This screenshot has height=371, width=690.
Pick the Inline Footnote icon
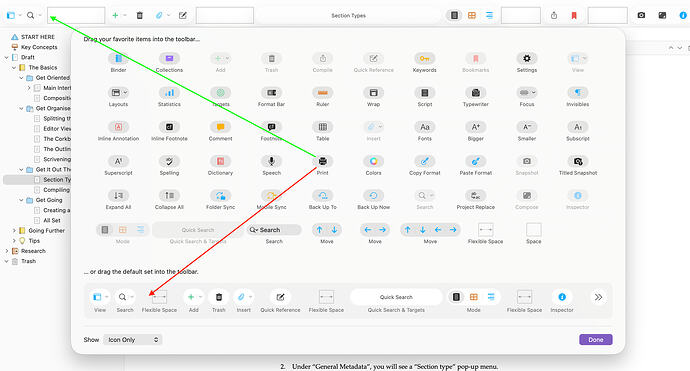[169, 127]
